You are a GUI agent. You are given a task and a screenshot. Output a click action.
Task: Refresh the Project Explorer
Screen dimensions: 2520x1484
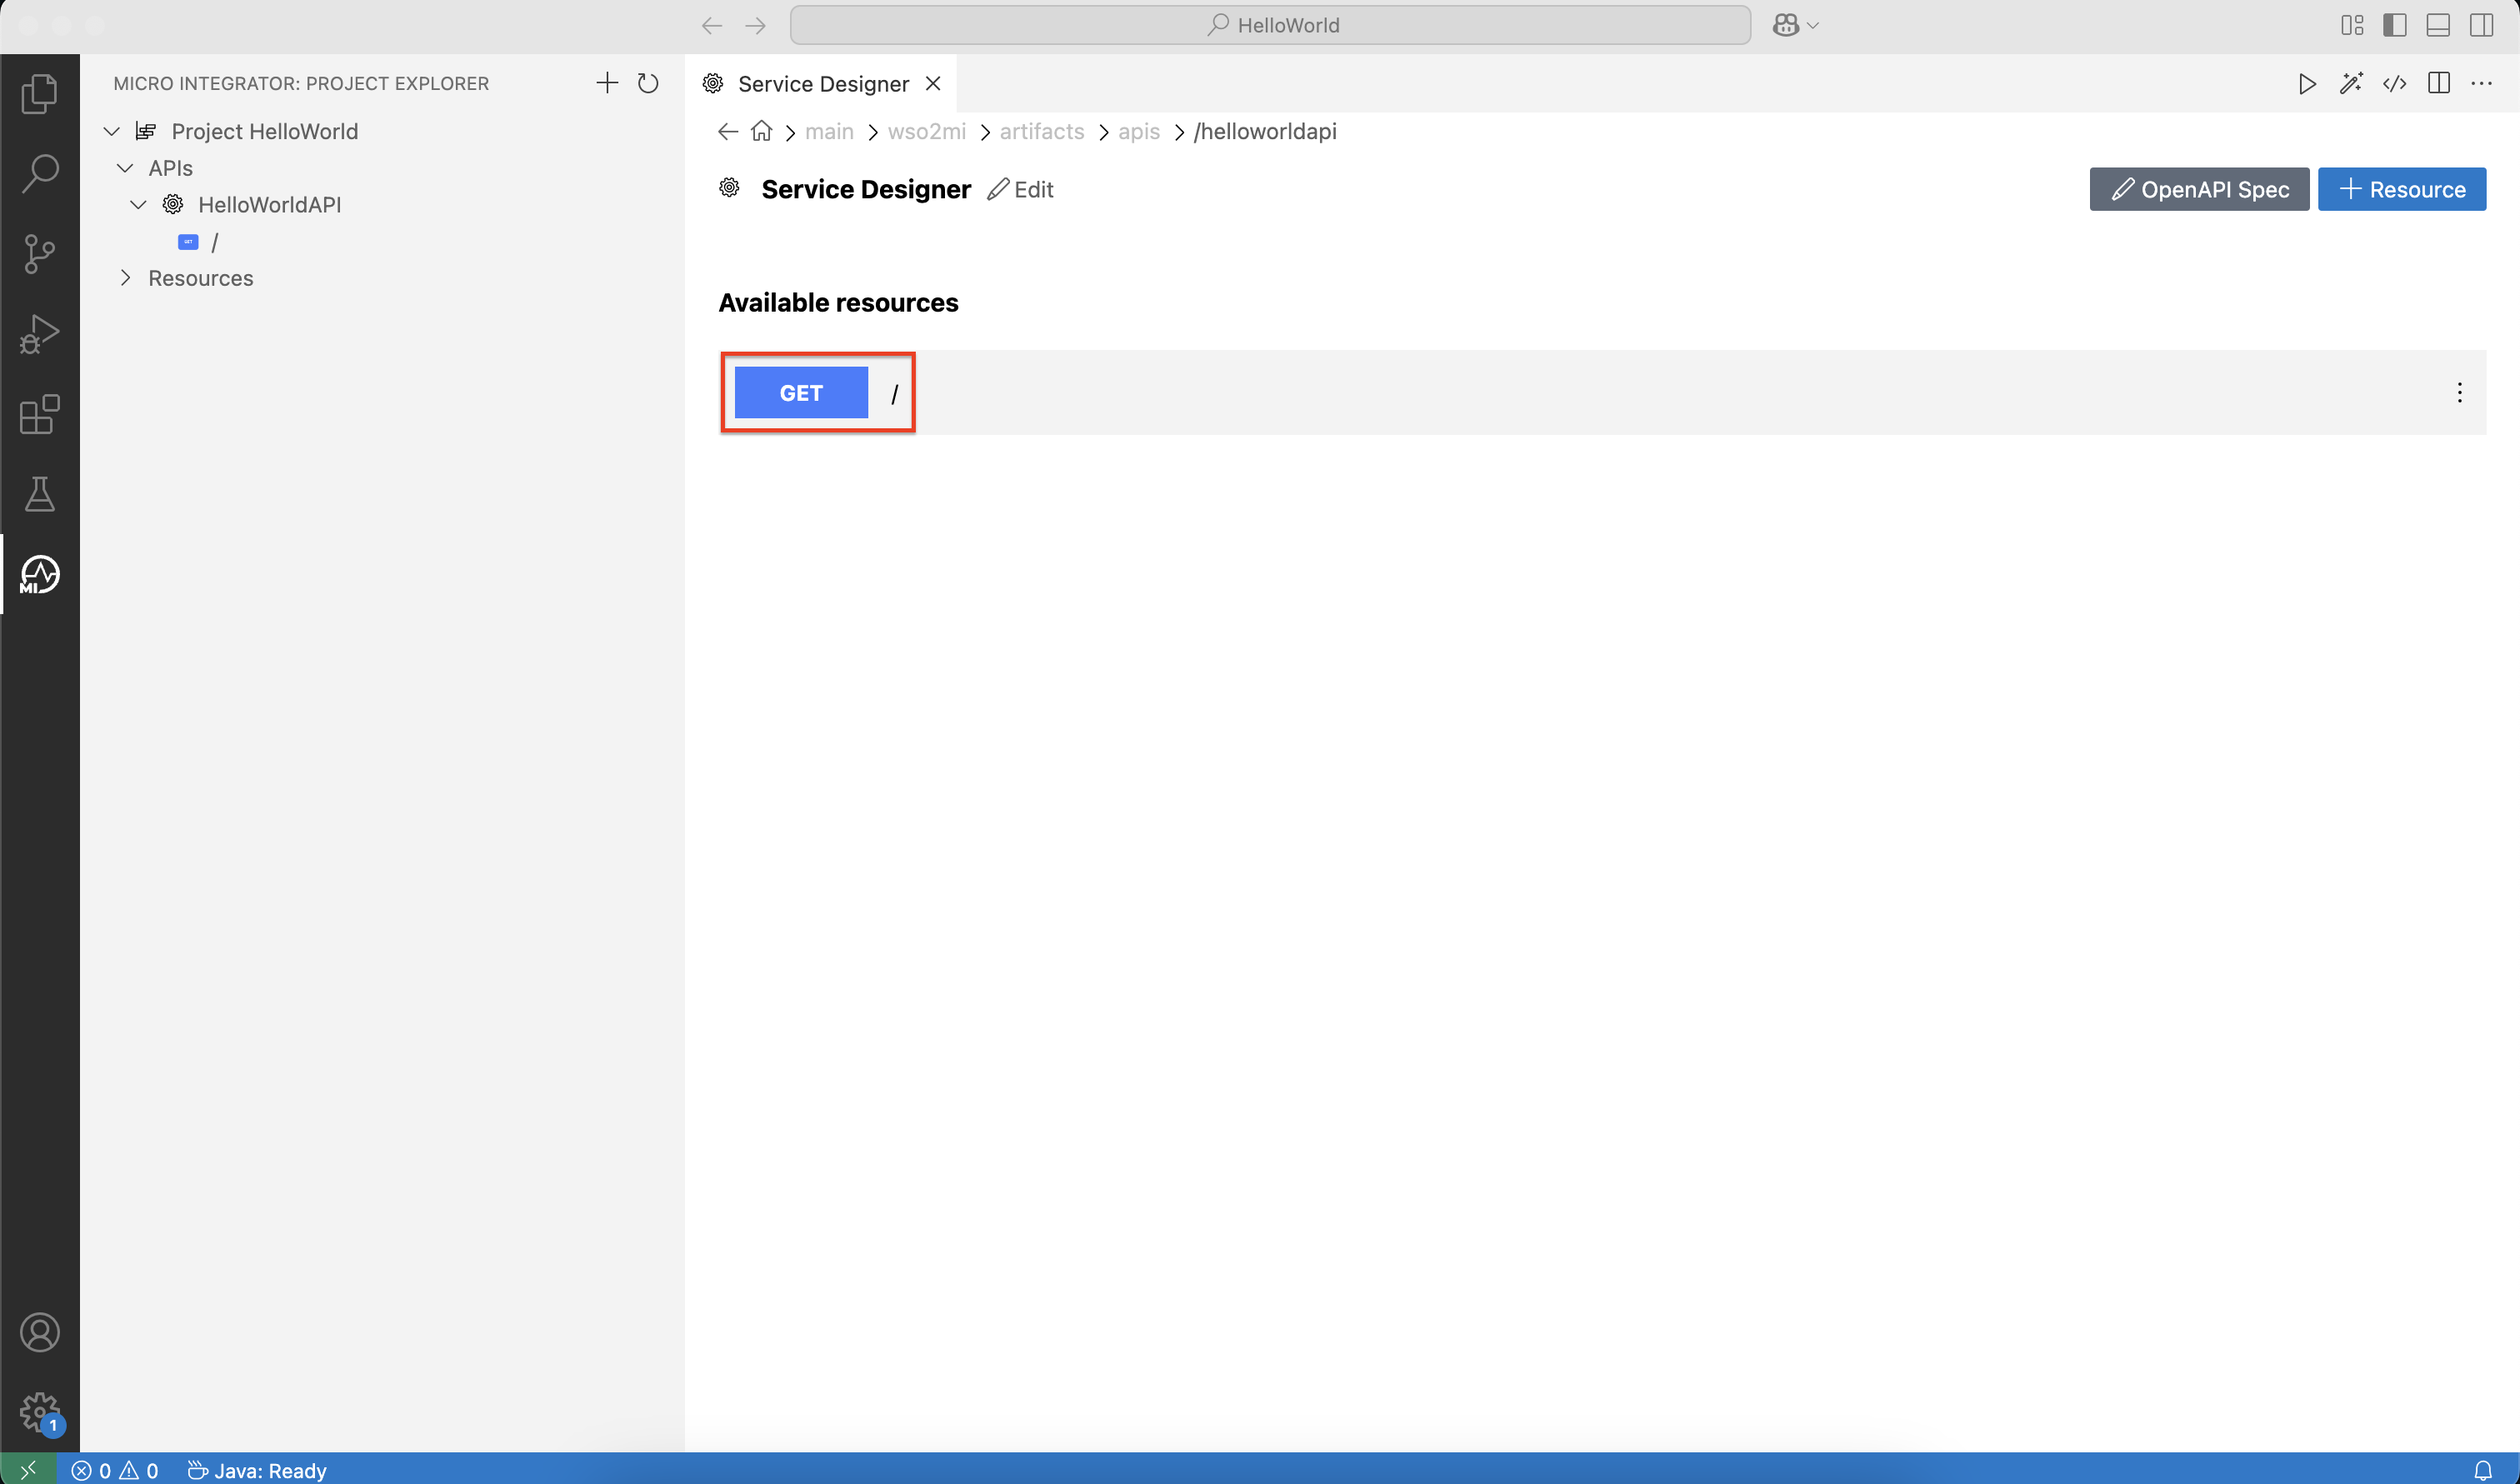pyautogui.click(x=648, y=83)
